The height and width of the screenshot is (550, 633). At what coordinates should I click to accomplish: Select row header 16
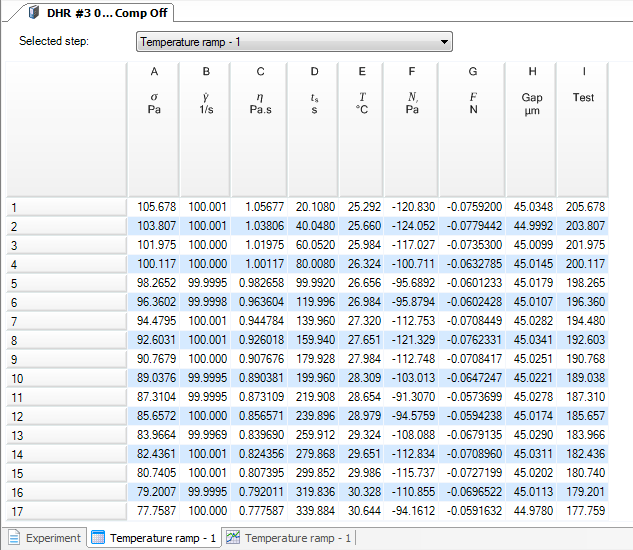pos(67,492)
